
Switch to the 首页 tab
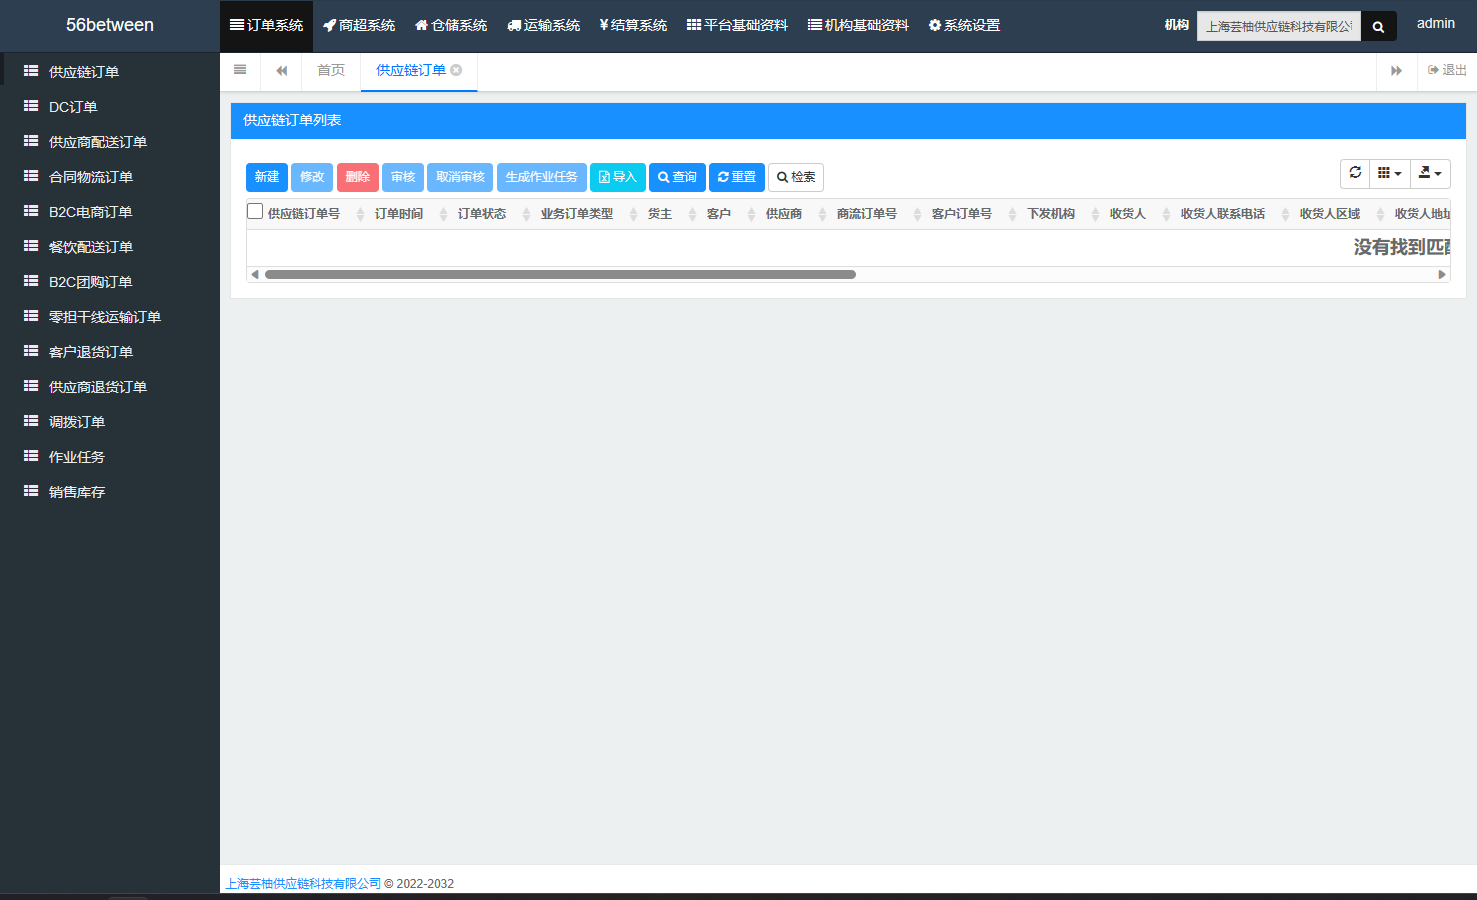[x=331, y=70]
